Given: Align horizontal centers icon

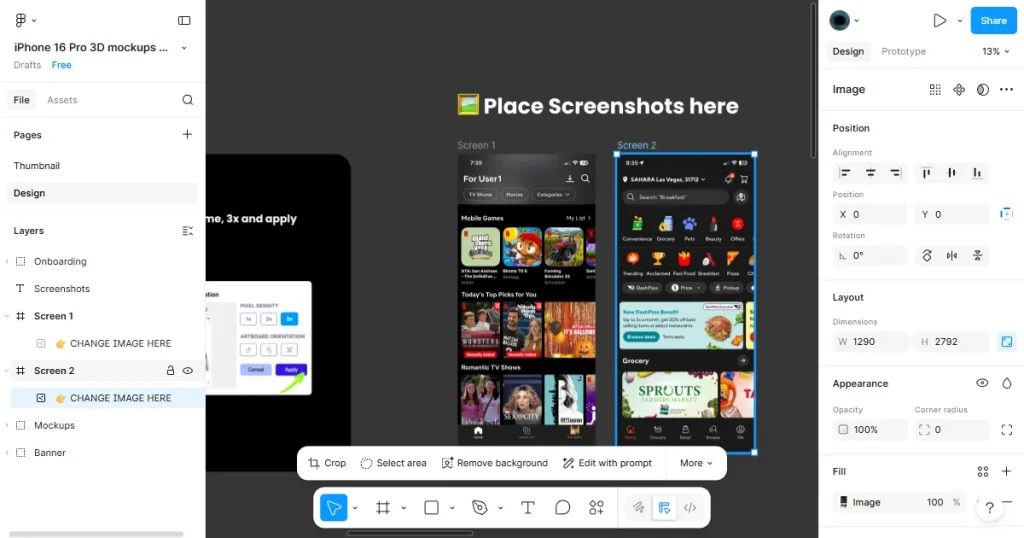Looking at the screenshot, I should pos(871,172).
